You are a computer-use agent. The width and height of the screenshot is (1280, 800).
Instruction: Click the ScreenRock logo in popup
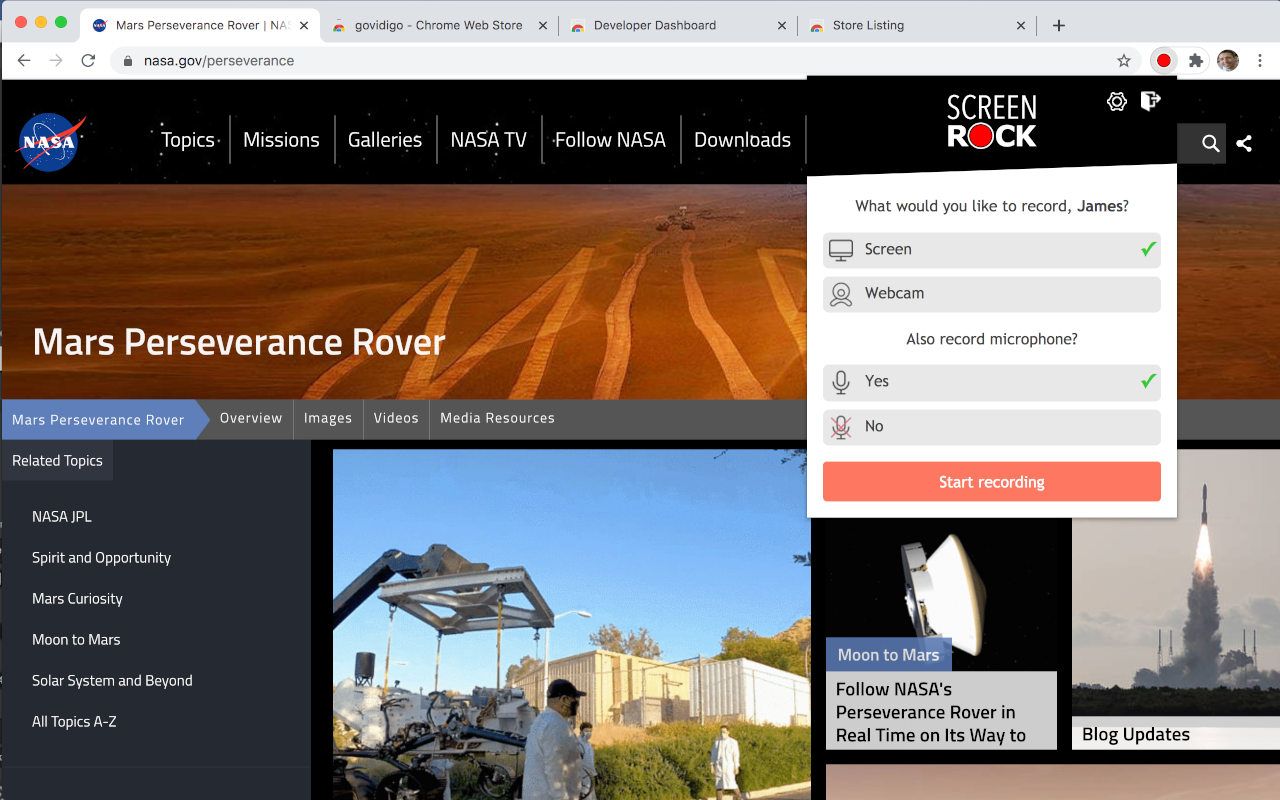tap(992, 121)
